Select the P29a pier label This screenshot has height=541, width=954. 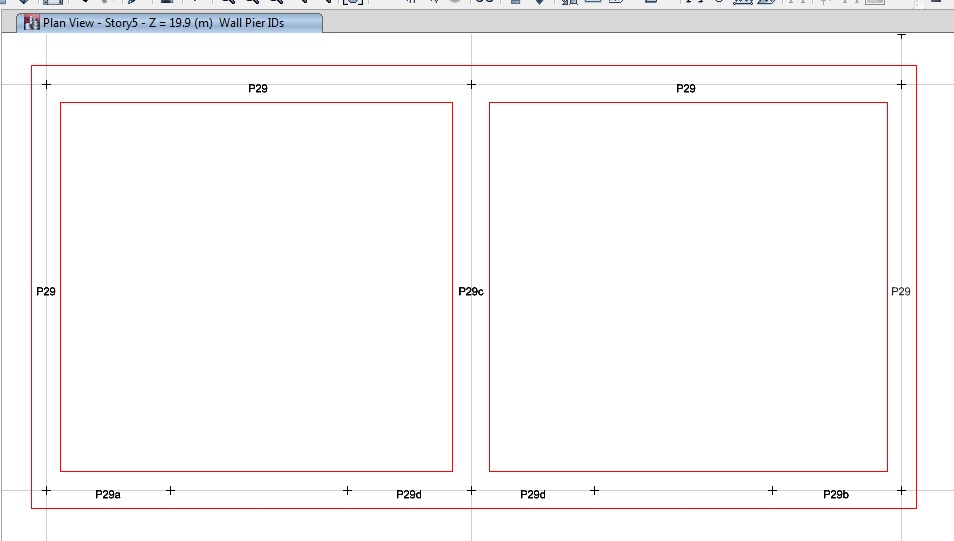click(x=108, y=495)
